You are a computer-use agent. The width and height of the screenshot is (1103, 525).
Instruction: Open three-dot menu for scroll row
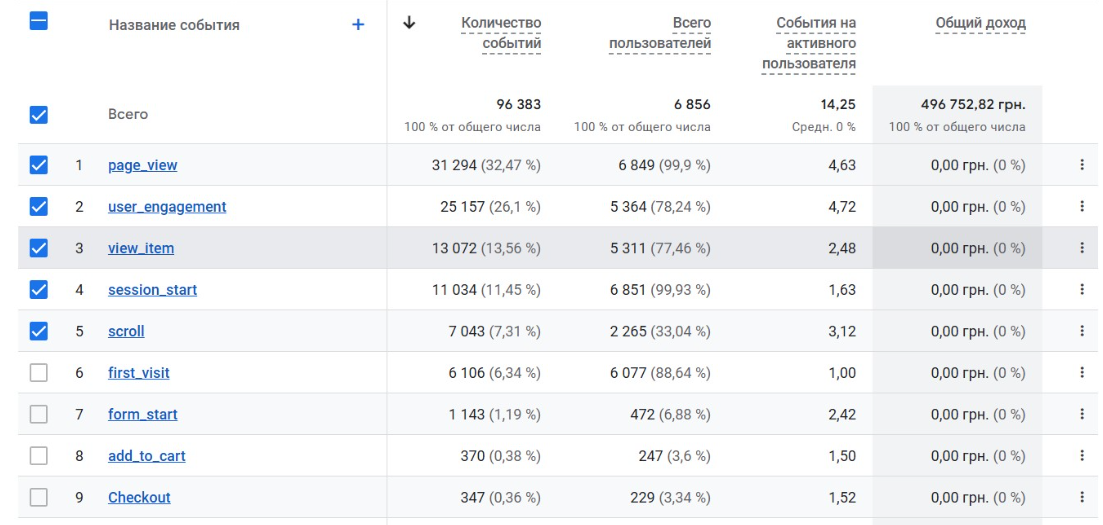[x=1082, y=331]
